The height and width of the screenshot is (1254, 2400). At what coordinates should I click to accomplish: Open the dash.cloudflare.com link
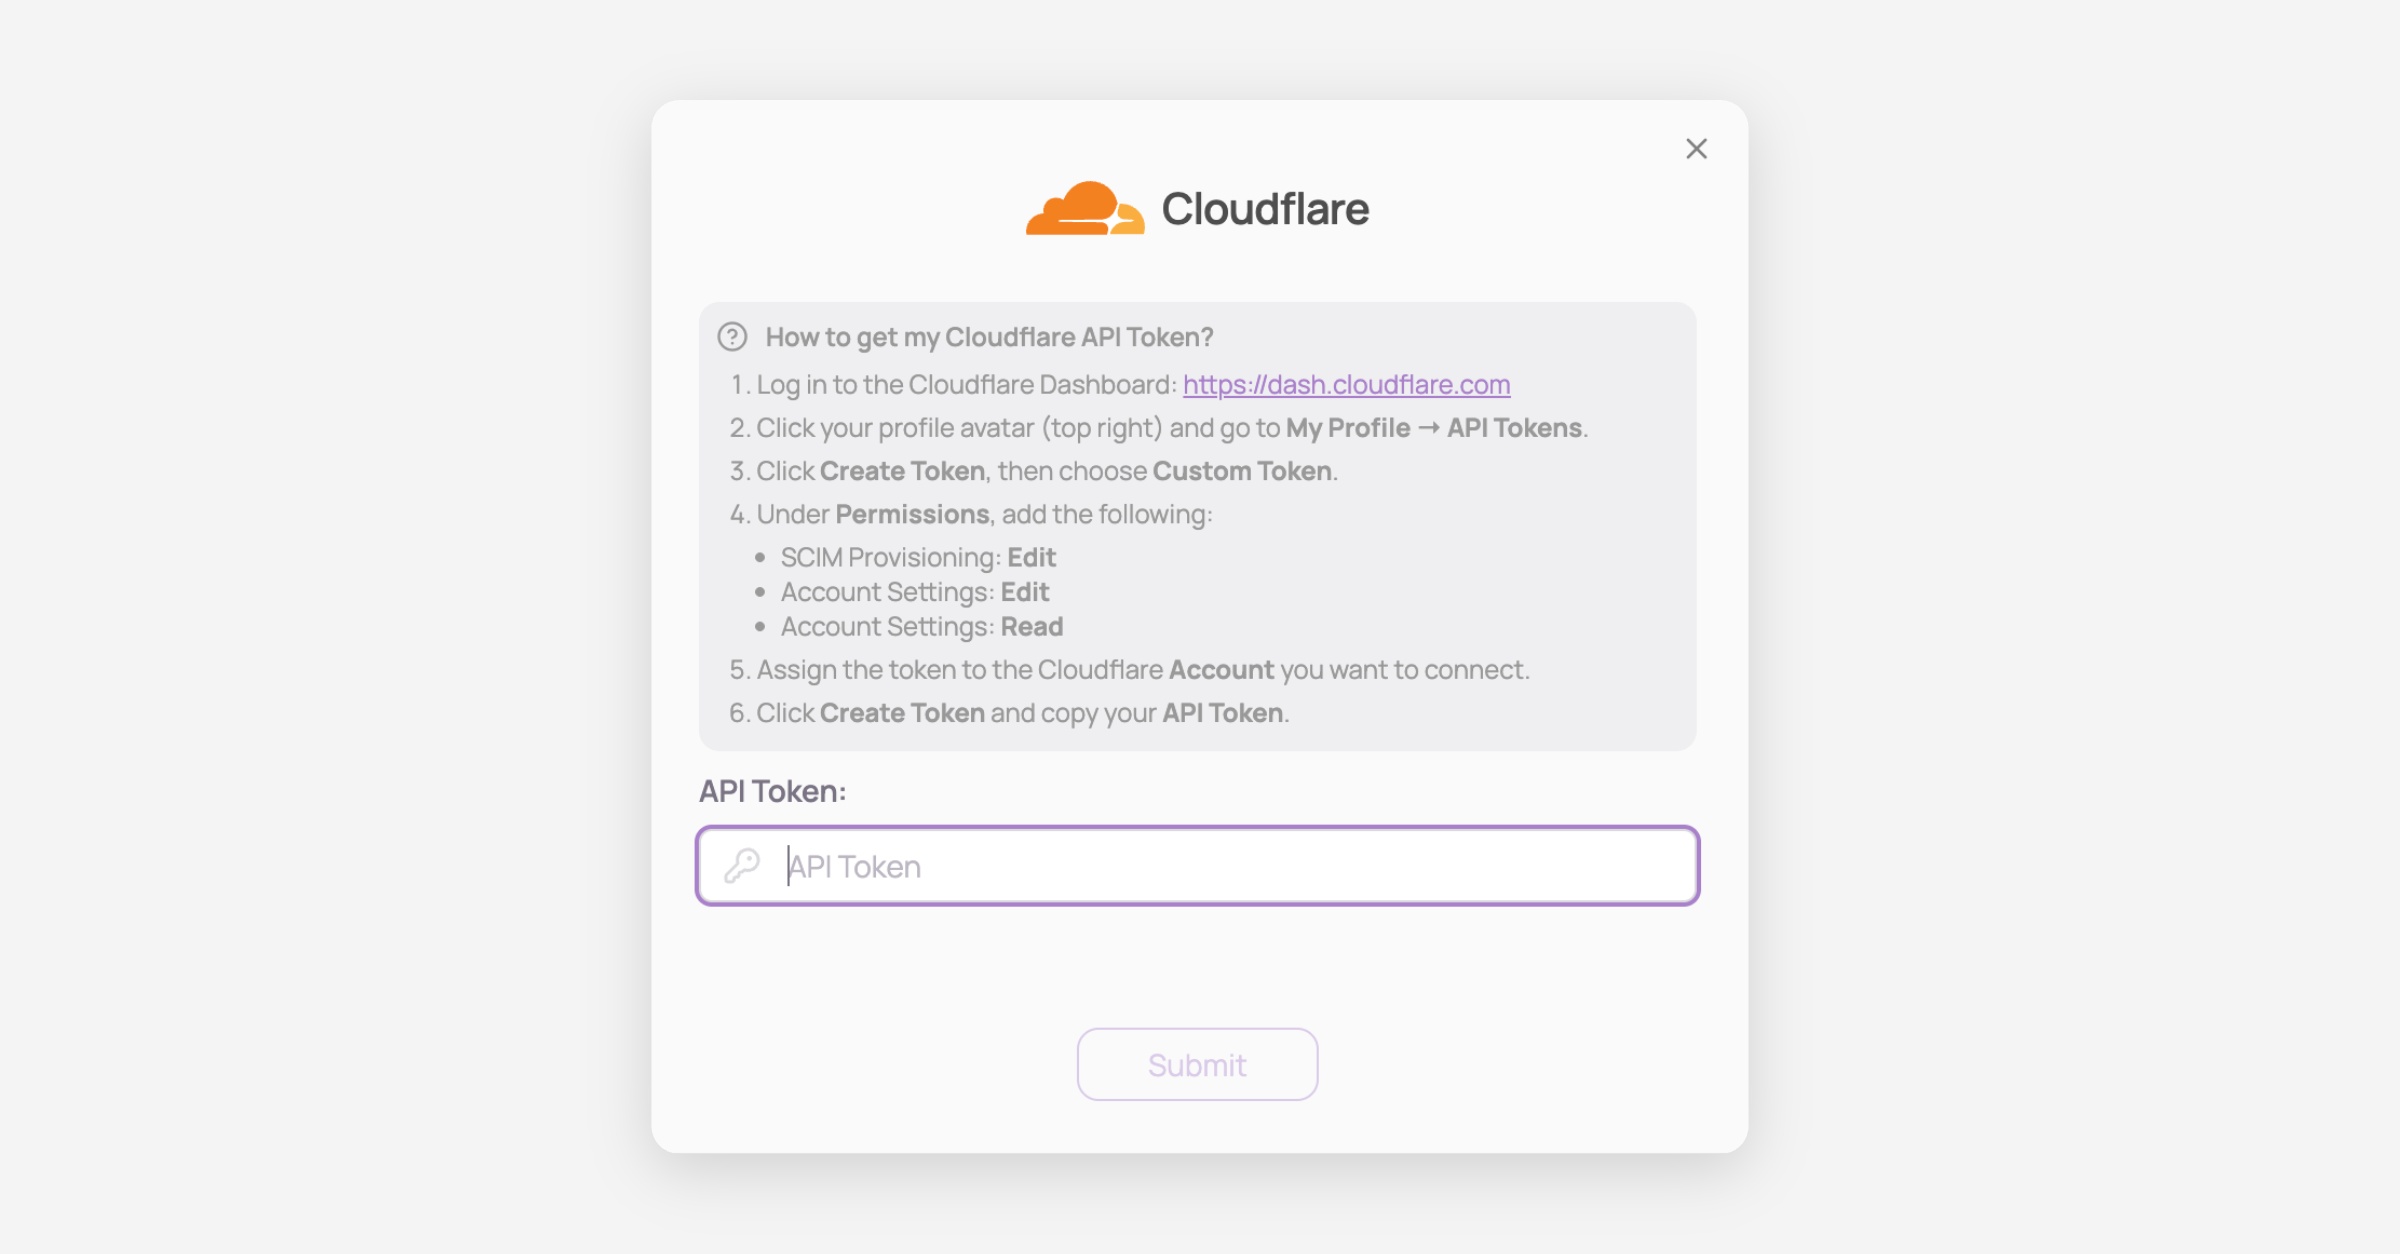[x=1346, y=384]
